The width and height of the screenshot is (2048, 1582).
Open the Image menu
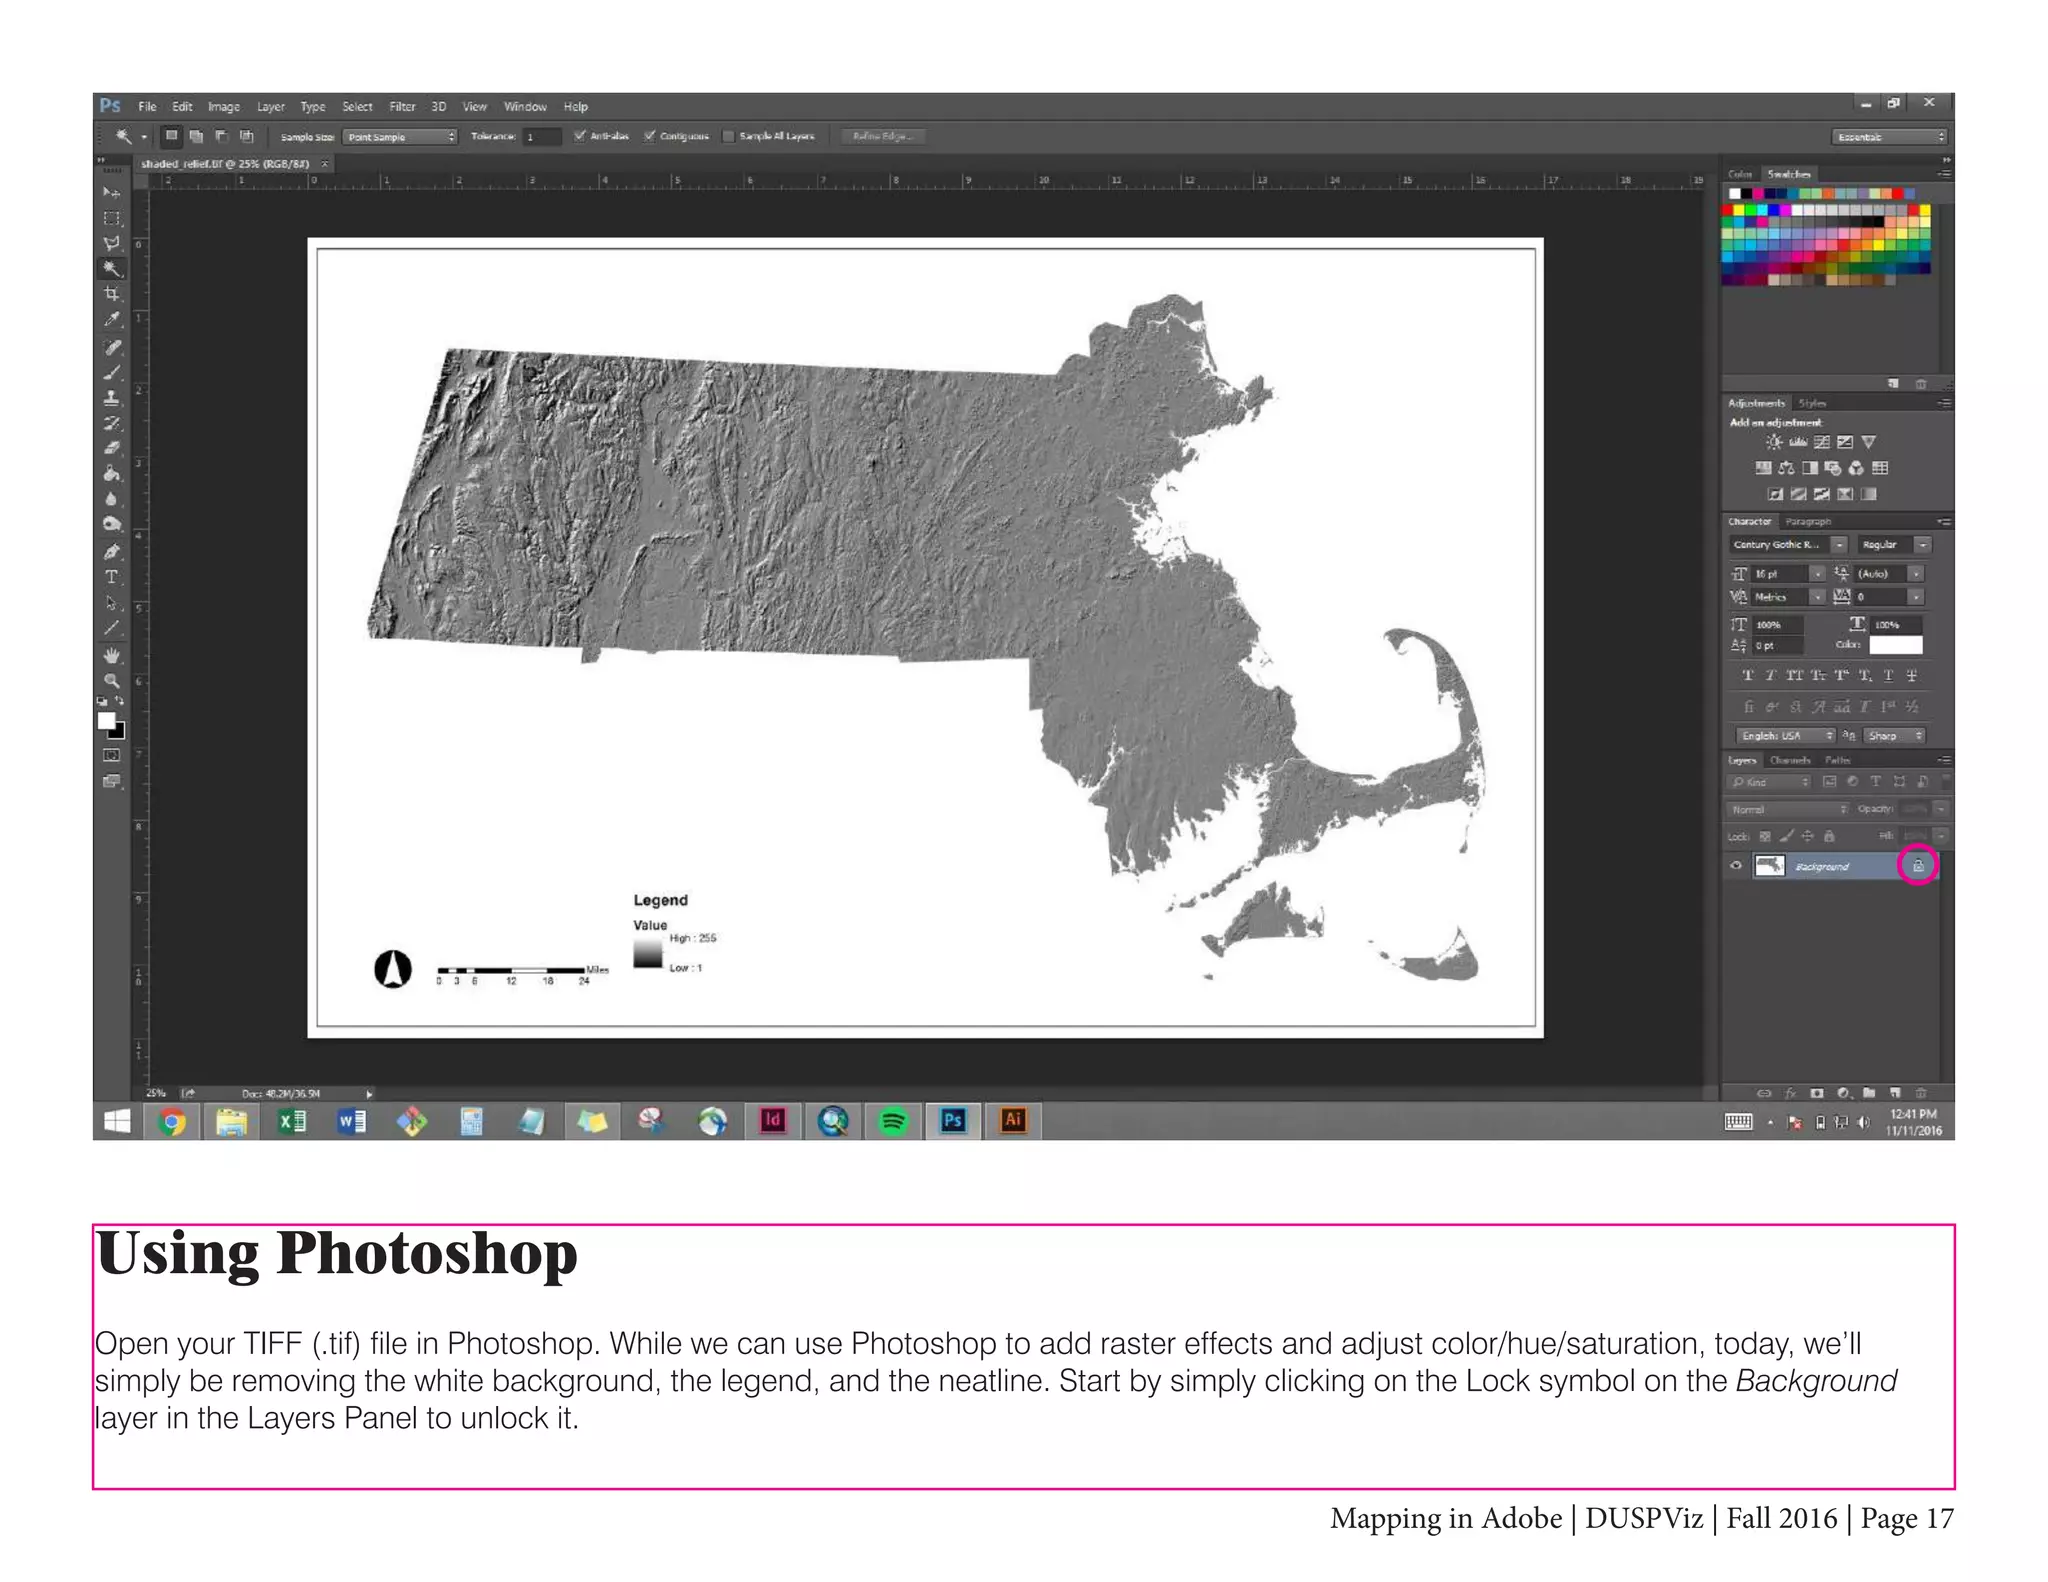tap(224, 106)
